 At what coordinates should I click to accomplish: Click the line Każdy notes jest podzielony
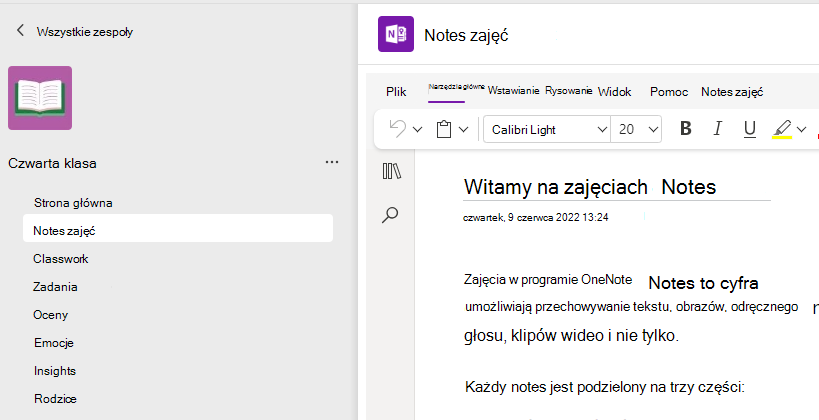click(x=604, y=388)
